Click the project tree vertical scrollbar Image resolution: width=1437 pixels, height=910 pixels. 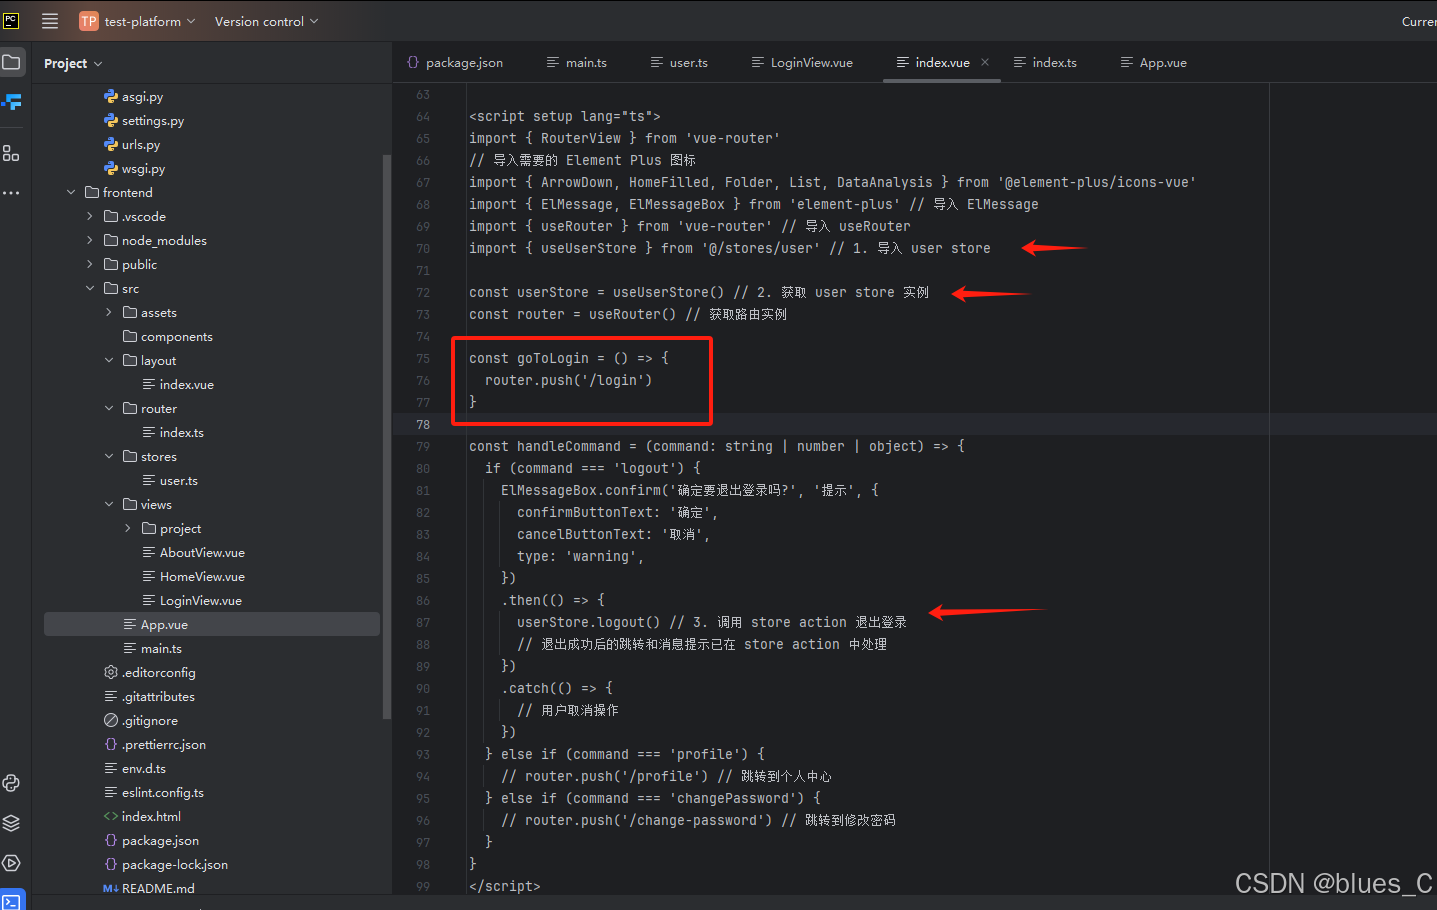tap(387, 435)
